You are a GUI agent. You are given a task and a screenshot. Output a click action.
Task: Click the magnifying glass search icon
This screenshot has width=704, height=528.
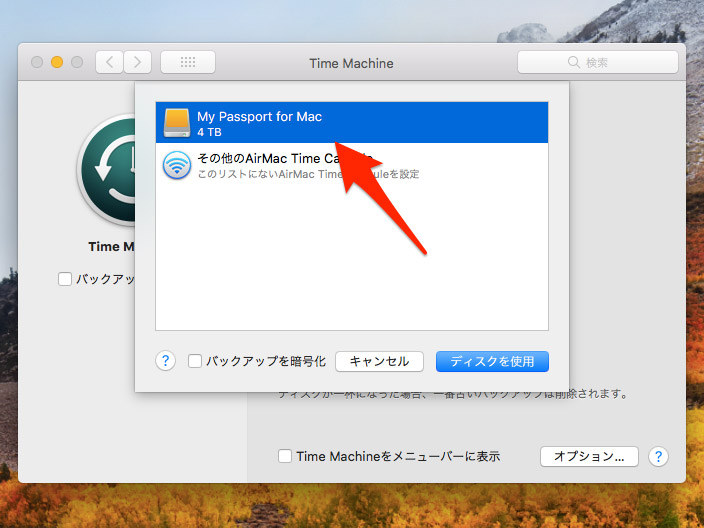point(573,62)
